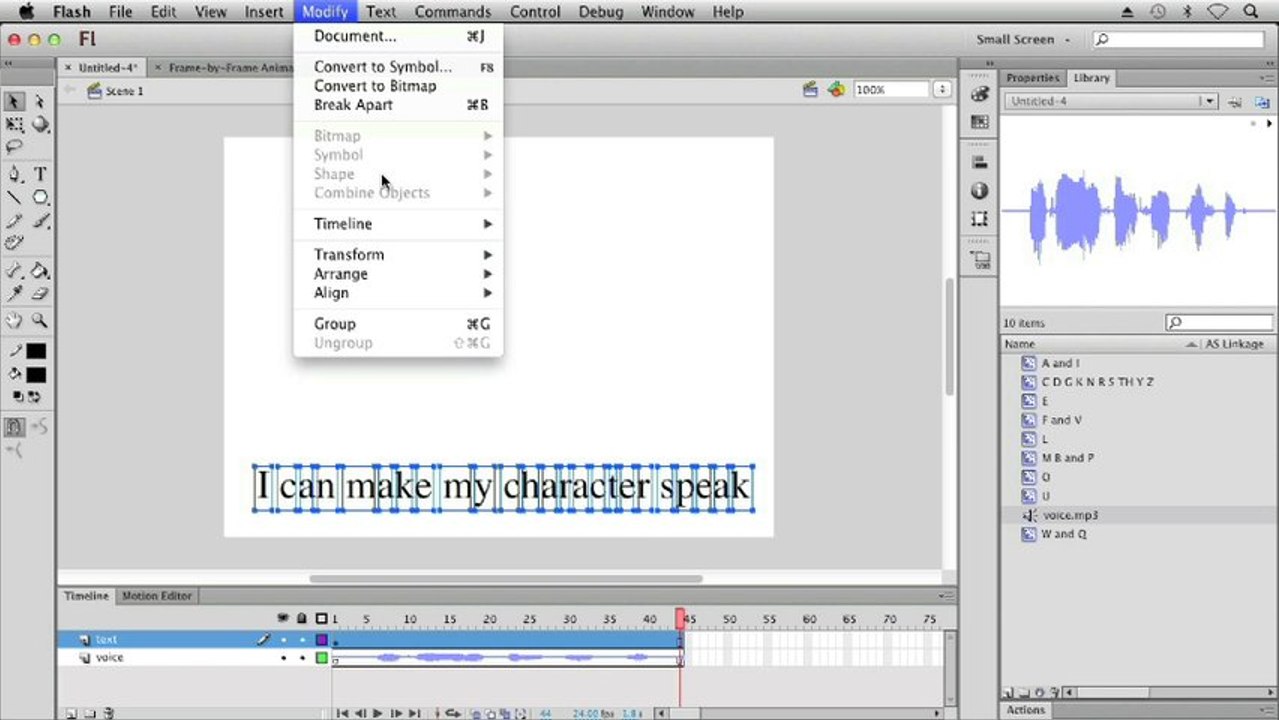Click the Fill color swatch
The width and height of the screenshot is (1279, 720).
pos(36,375)
